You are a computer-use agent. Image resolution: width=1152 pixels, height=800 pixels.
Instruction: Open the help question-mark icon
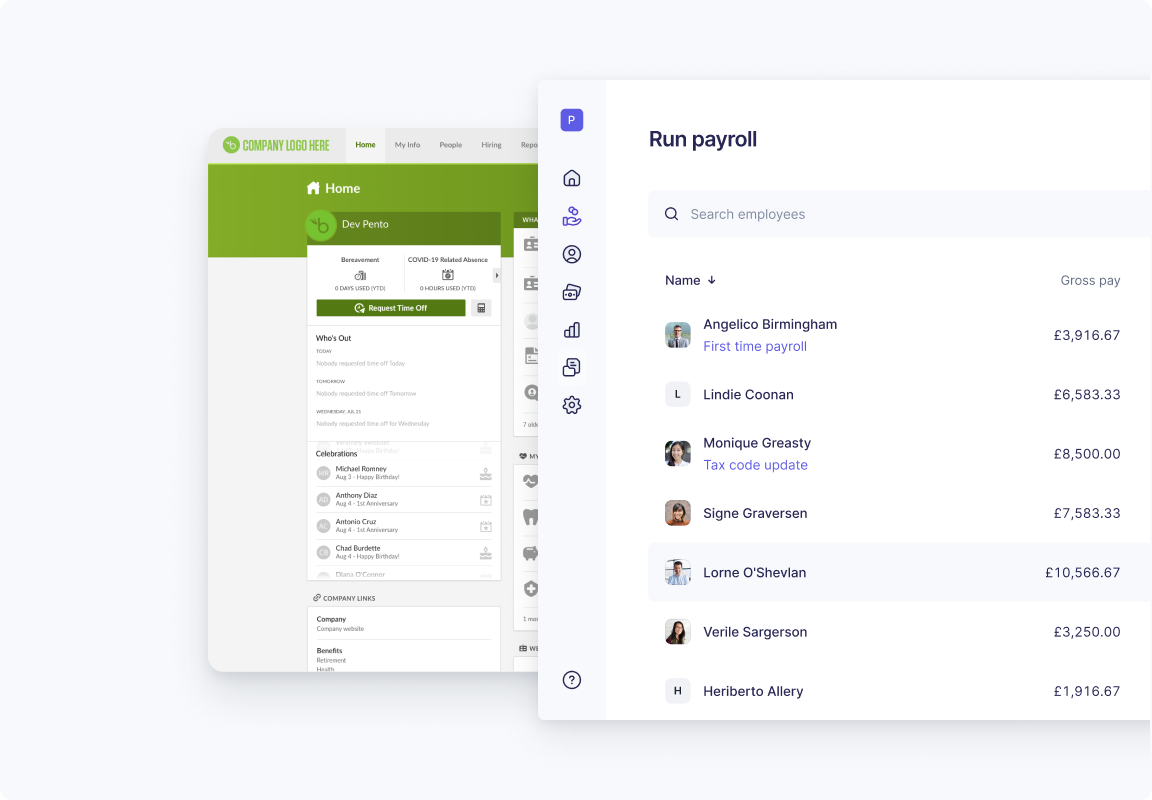click(x=572, y=680)
